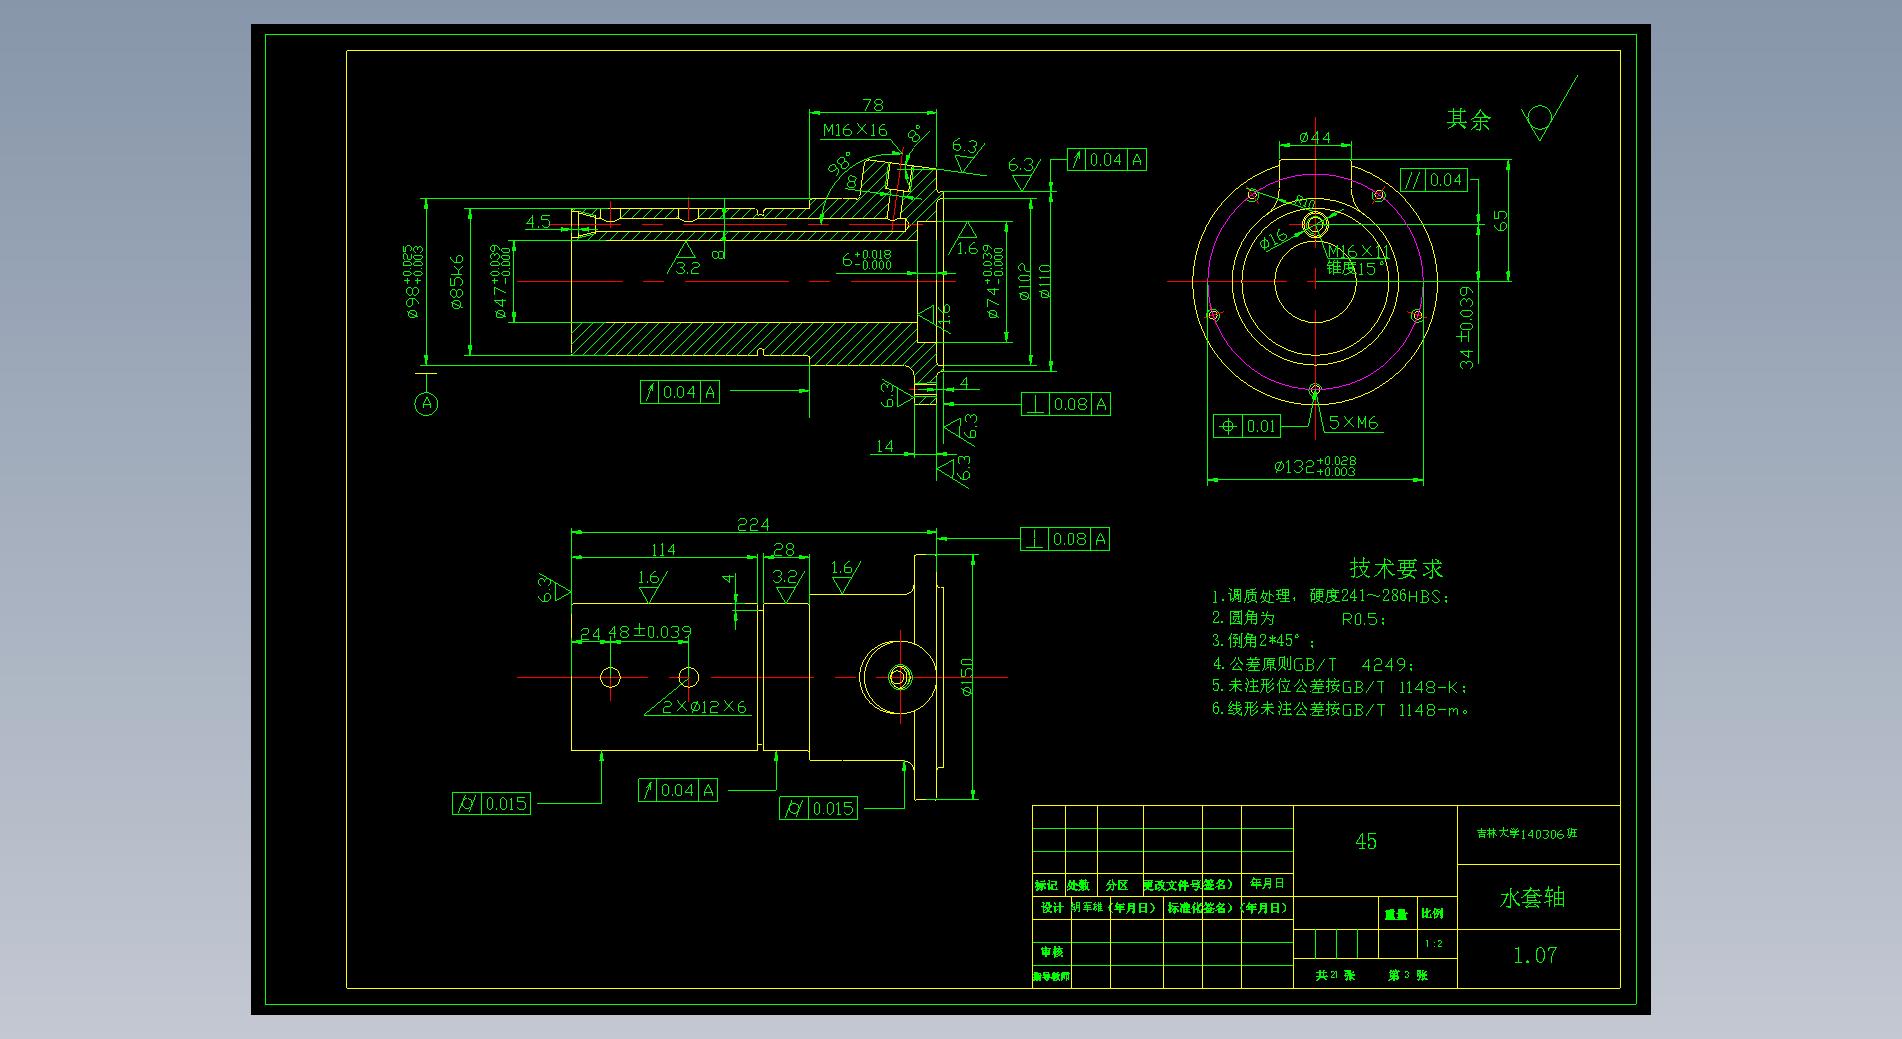Select note '2.圆角为 R0.5'
Viewport: 1902px width, 1039px height.
pyautogui.click(x=1299, y=619)
